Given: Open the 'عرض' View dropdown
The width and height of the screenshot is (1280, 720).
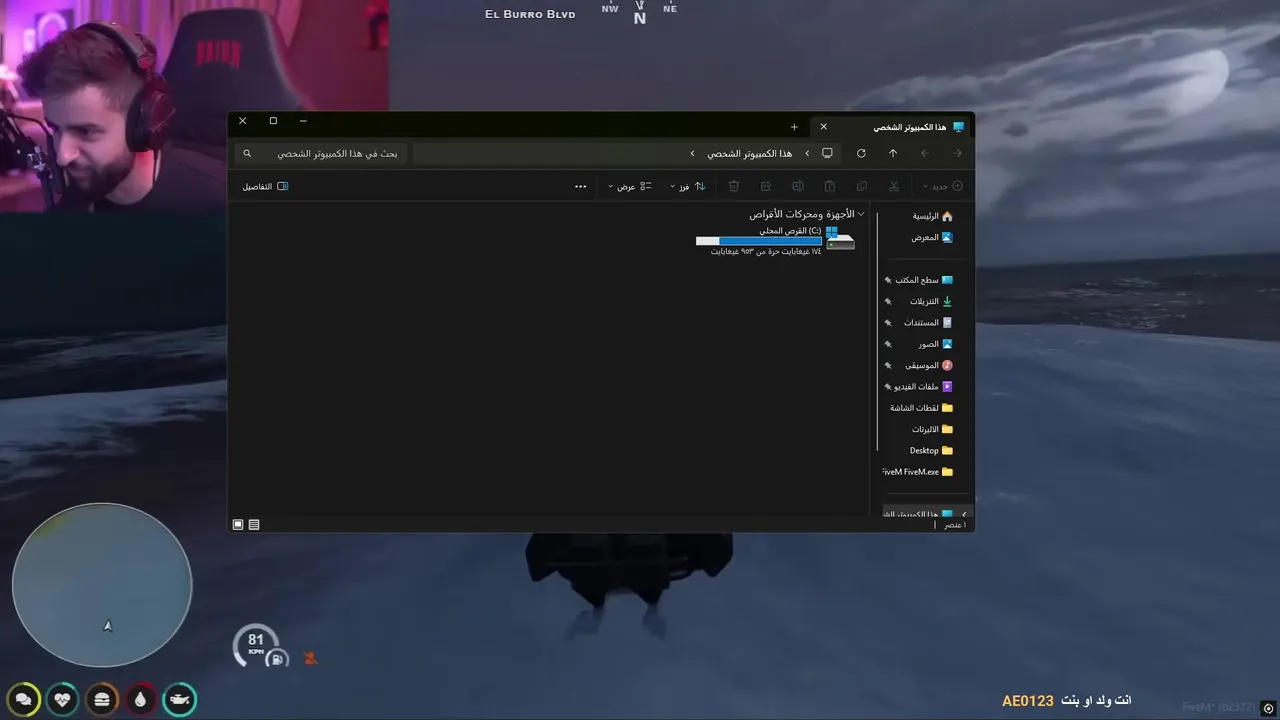Looking at the screenshot, I should [630, 186].
